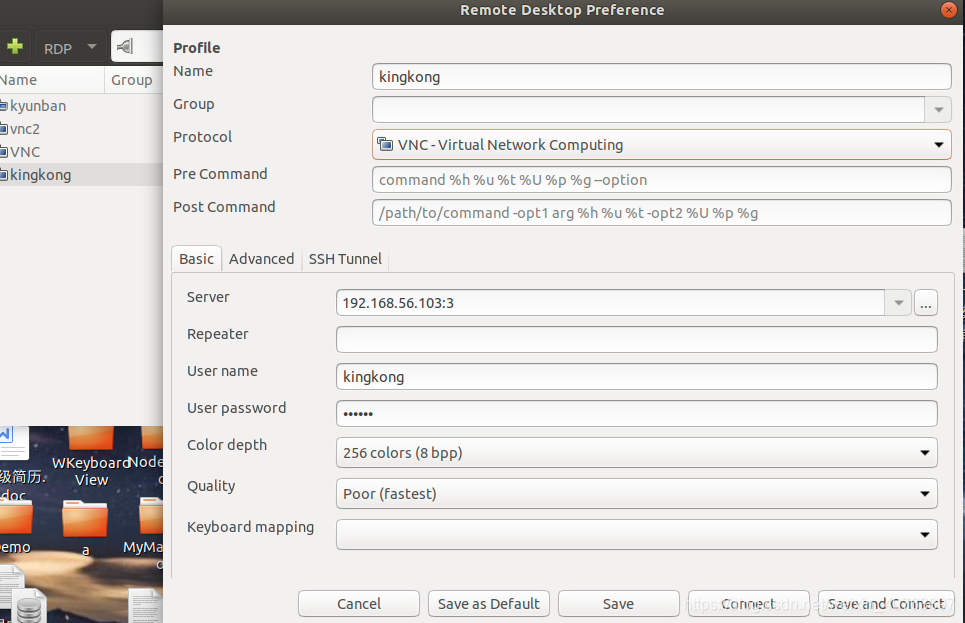Click the .doc document icon on desktop

pyautogui.click(x=15, y=464)
